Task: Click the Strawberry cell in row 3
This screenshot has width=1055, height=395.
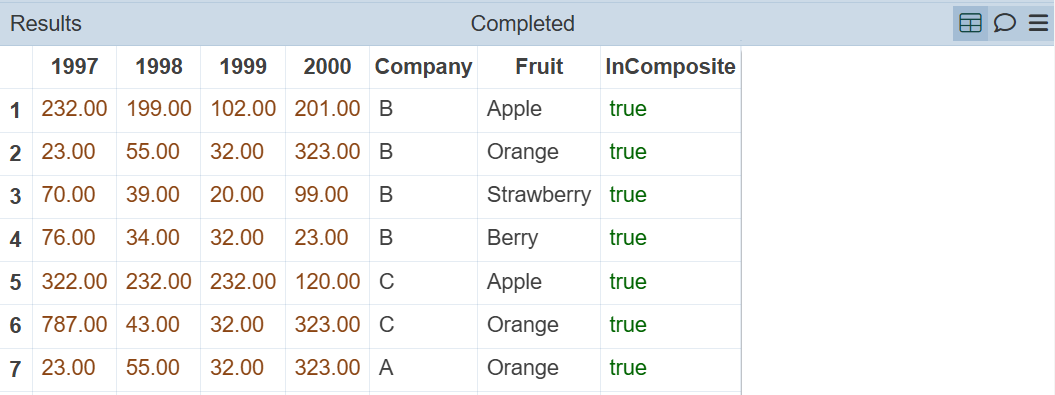Action: click(x=539, y=195)
